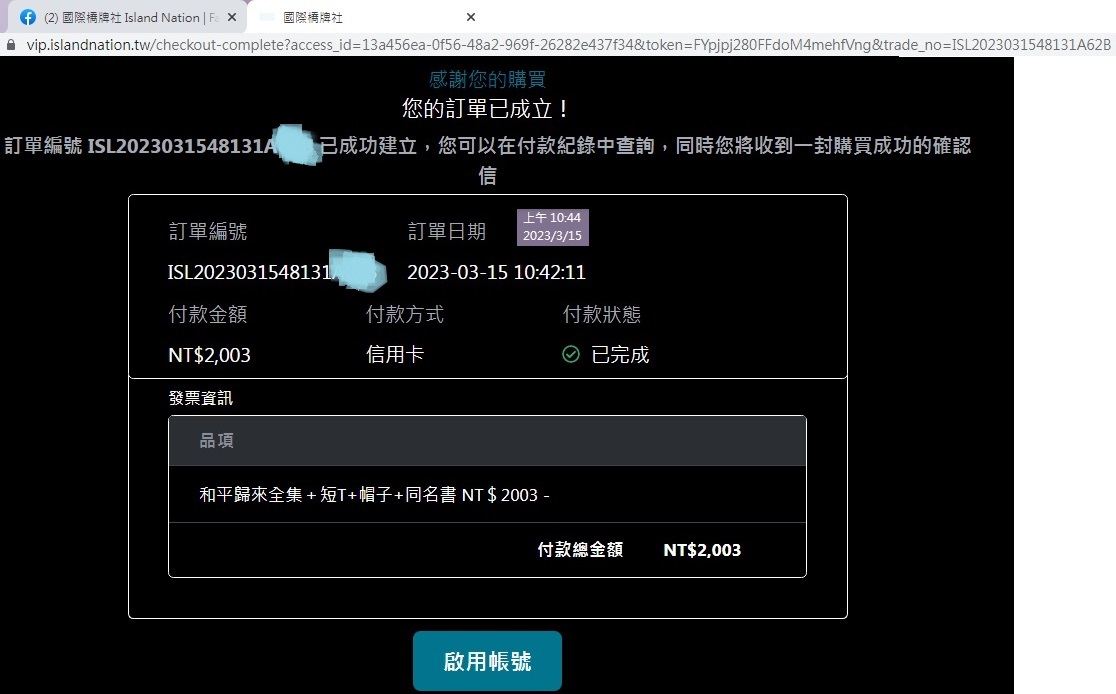Close the 國際橋牌社 tab

[471, 17]
